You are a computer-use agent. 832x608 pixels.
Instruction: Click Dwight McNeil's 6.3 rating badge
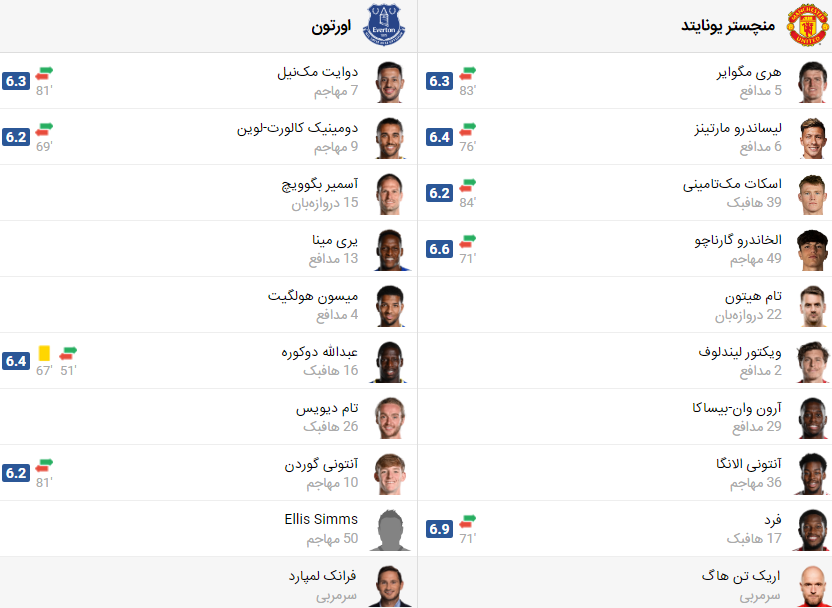point(15,81)
